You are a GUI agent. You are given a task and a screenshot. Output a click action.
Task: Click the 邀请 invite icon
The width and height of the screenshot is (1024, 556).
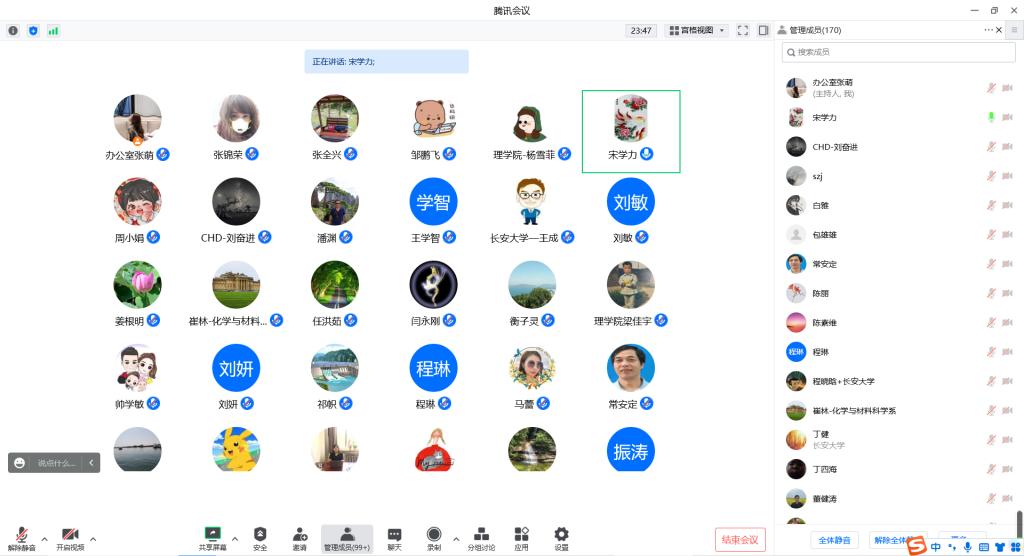click(300, 538)
